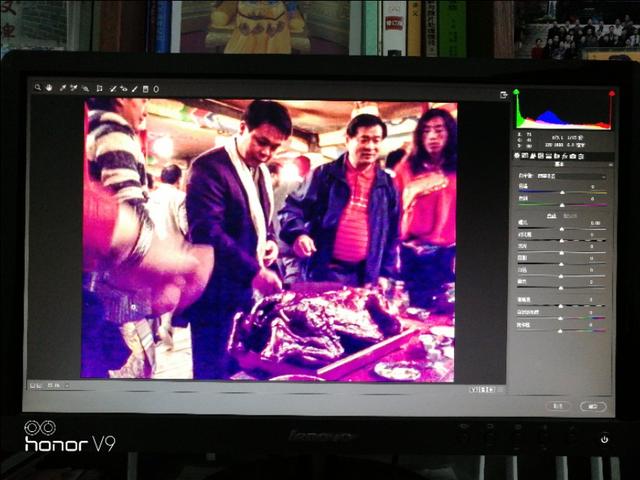Screen dimensions: 640x480
Task: Click the Saturation slider handle
Action: pos(560,331)
